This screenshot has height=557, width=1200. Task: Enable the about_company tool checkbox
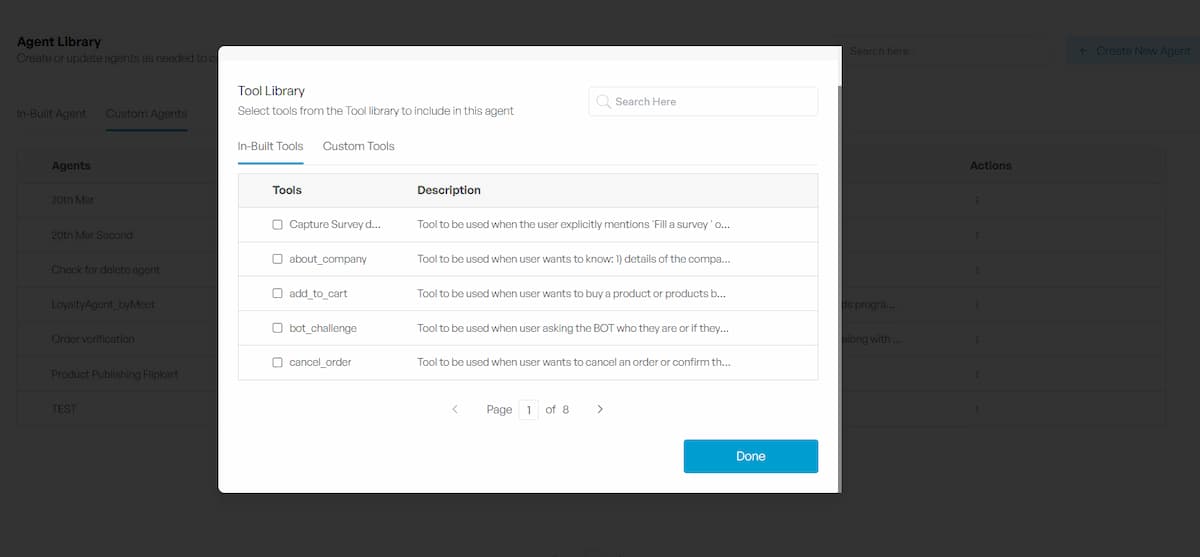tap(278, 259)
